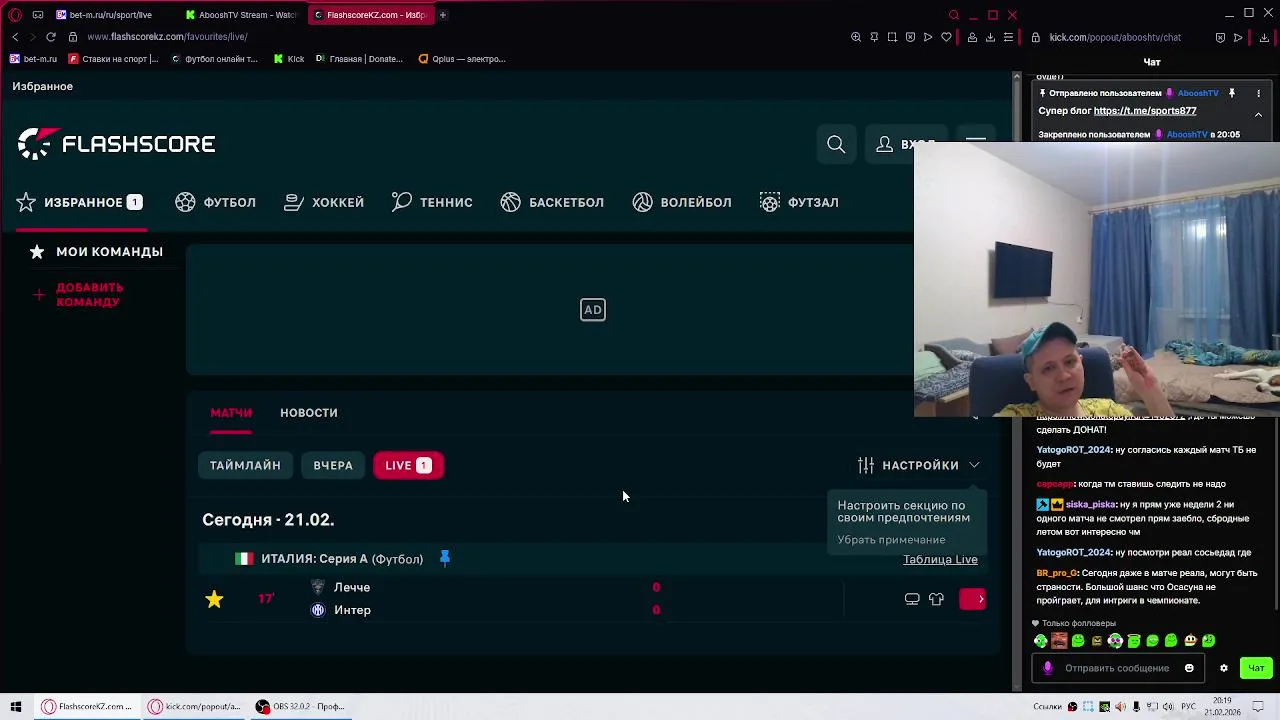
Task: Remove Лечче–Интер match from favourites star
Action: point(214,599)
